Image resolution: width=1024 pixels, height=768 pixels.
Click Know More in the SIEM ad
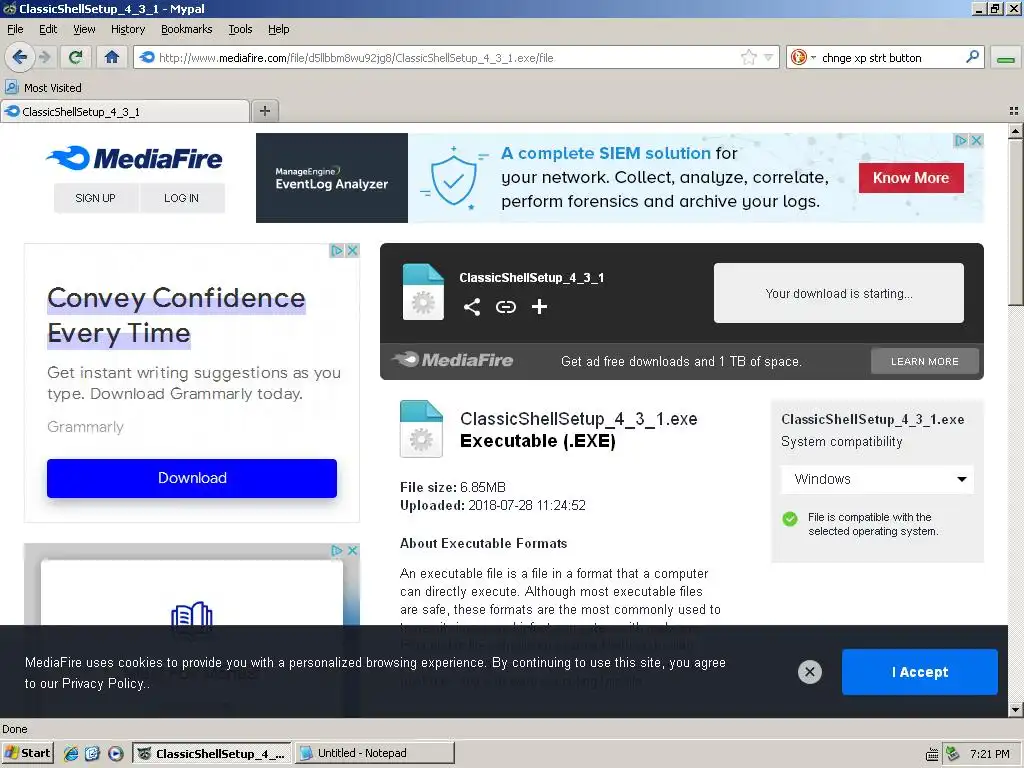(910, 178)
